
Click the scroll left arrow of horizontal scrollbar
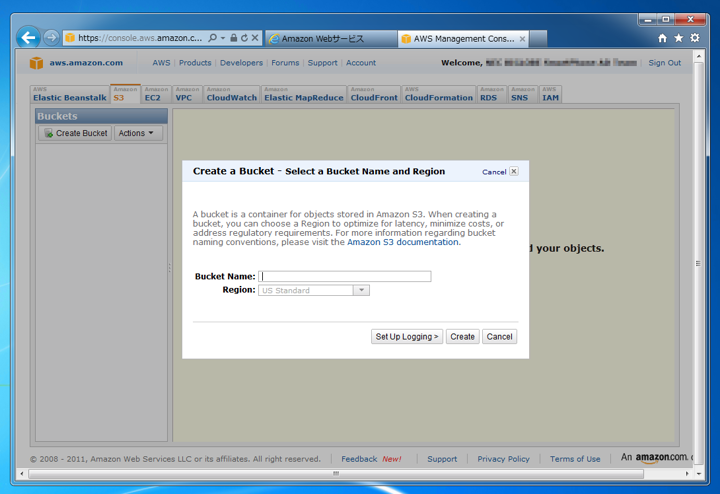[22, 473]
